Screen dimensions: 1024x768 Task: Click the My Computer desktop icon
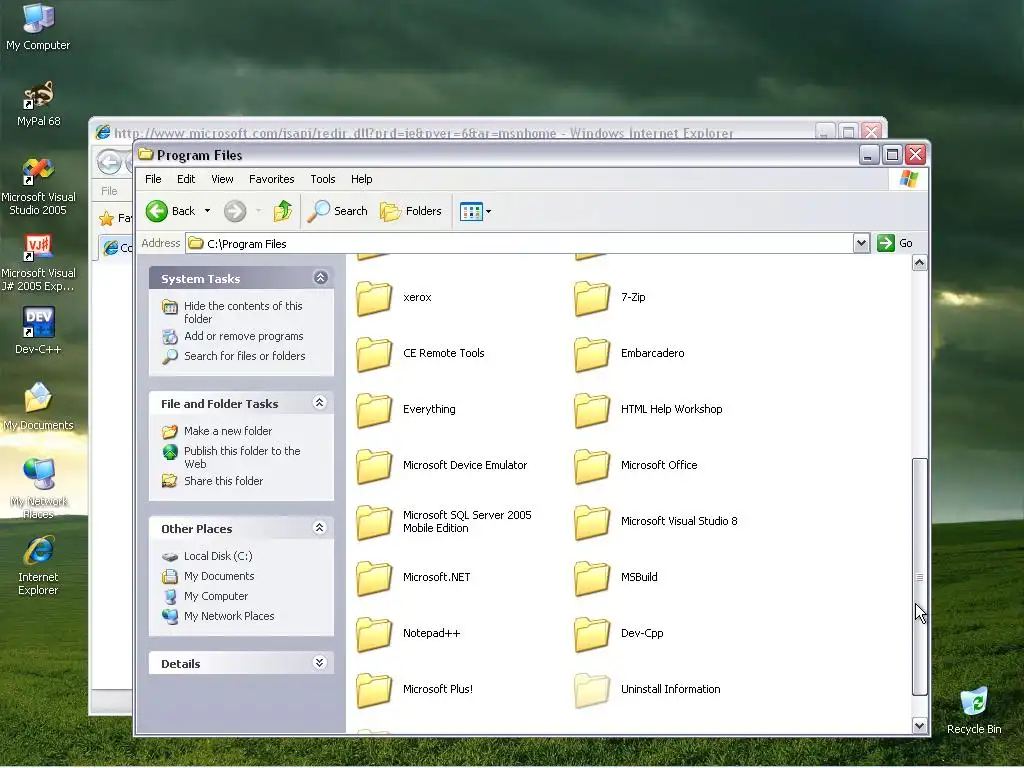click(38, 27)
